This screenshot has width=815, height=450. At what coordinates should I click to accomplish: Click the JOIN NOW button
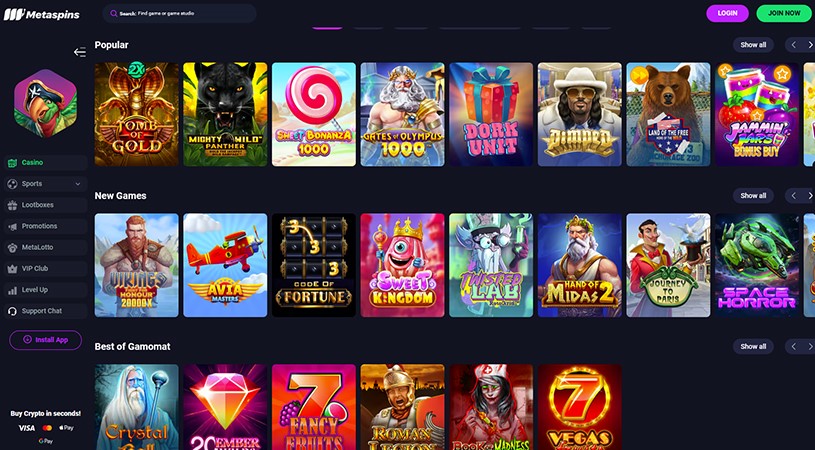[784, 14]
